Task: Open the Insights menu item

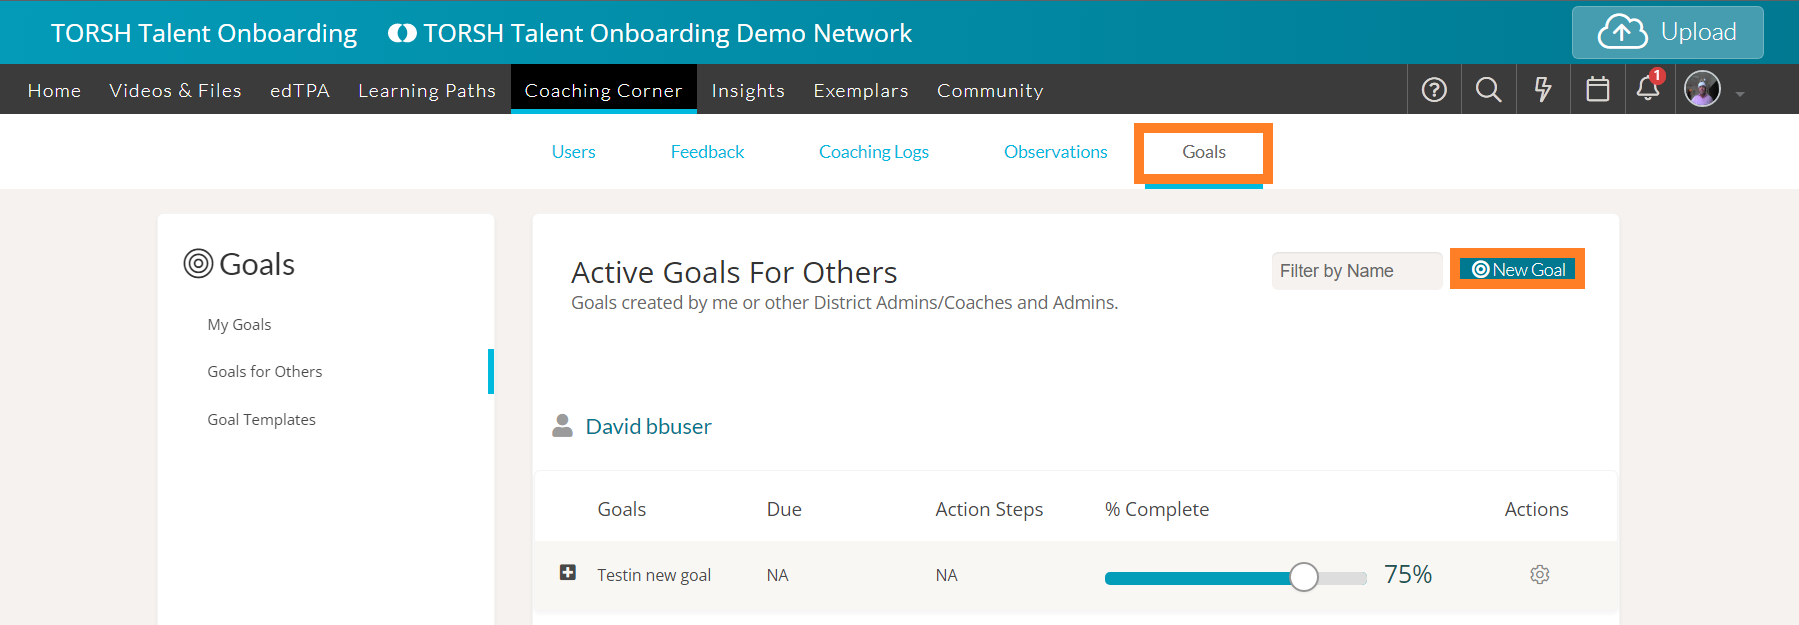Action: 748,91
